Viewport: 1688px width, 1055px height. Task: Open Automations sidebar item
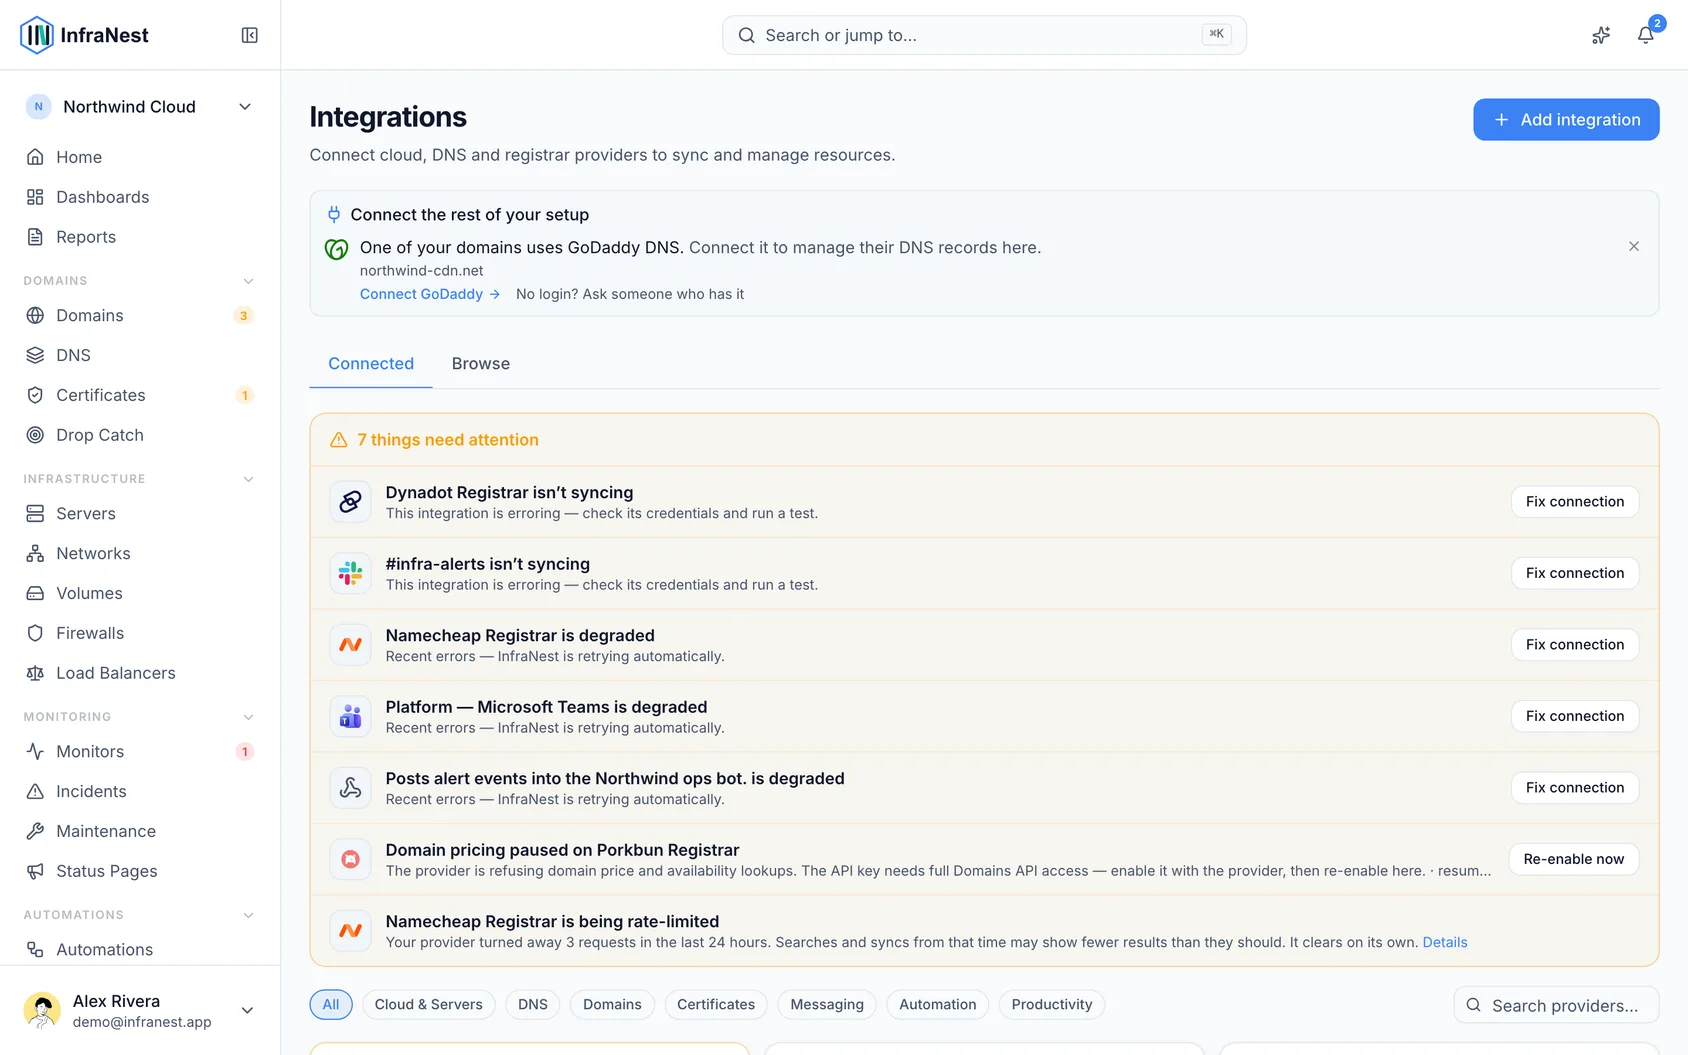point(140,949)
